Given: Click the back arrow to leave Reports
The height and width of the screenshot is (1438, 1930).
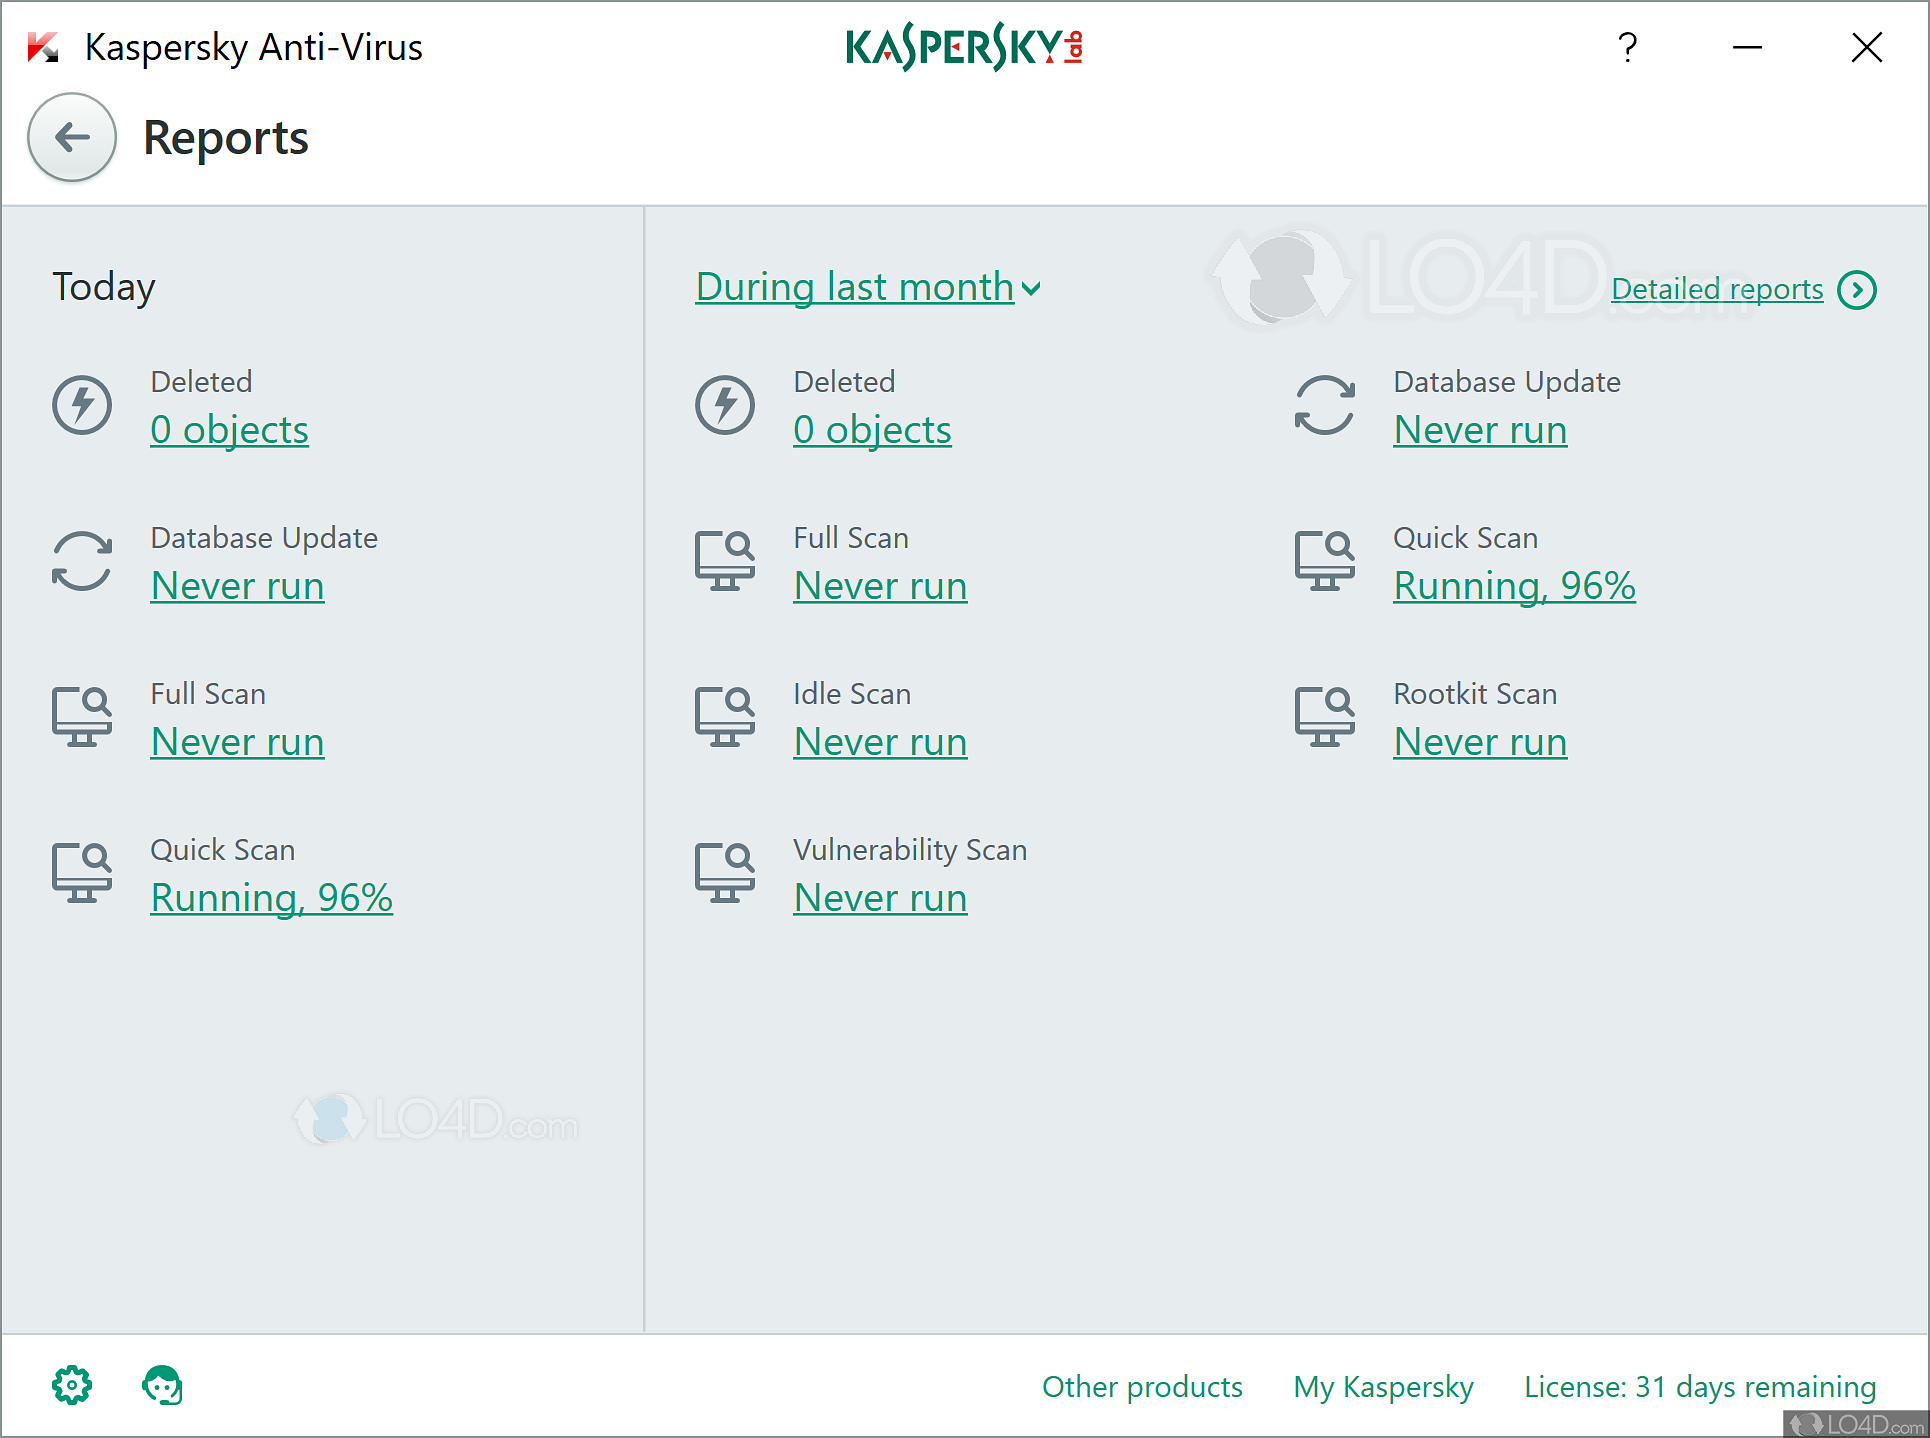Looking at the screenshot, I should (71, 137).
